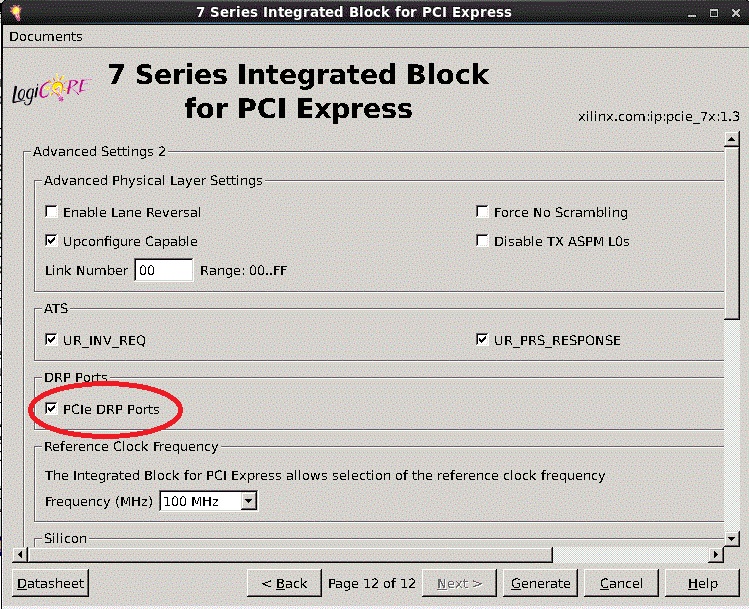Toggle UR_PRS_RESPONSE checkbox

[483, 340]
